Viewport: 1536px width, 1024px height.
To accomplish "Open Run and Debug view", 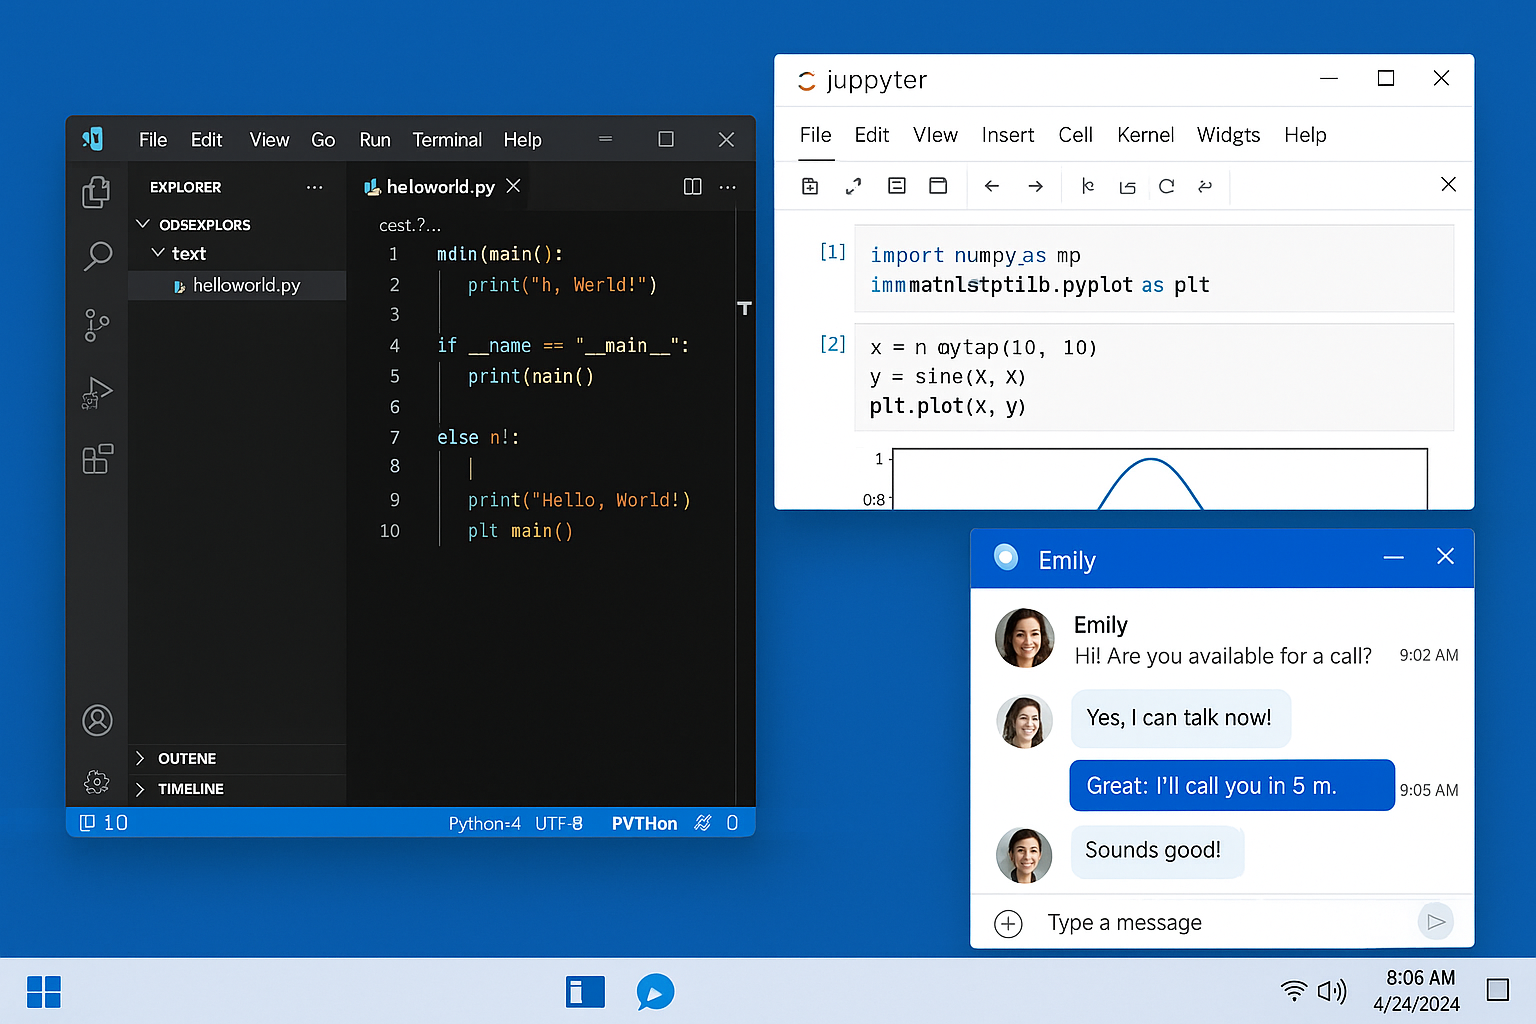I will 97,392.
